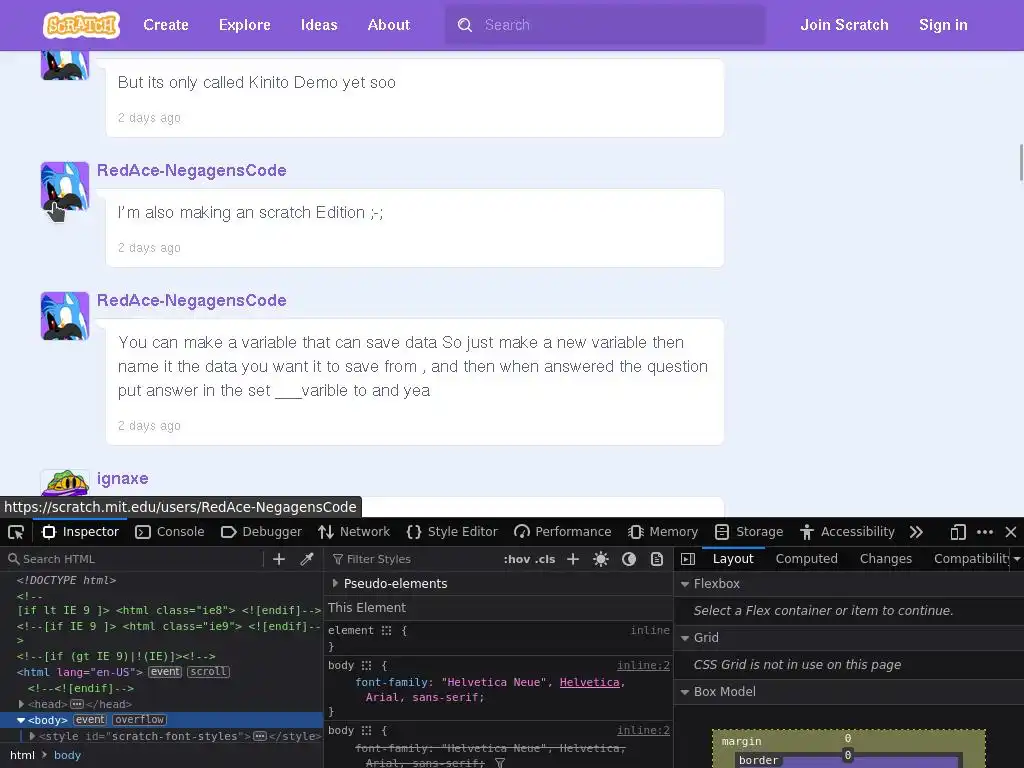Expand the Pseudo-elements section
Screen dimensions: 1024x768
pyautogui.click(x=335, y=583)
